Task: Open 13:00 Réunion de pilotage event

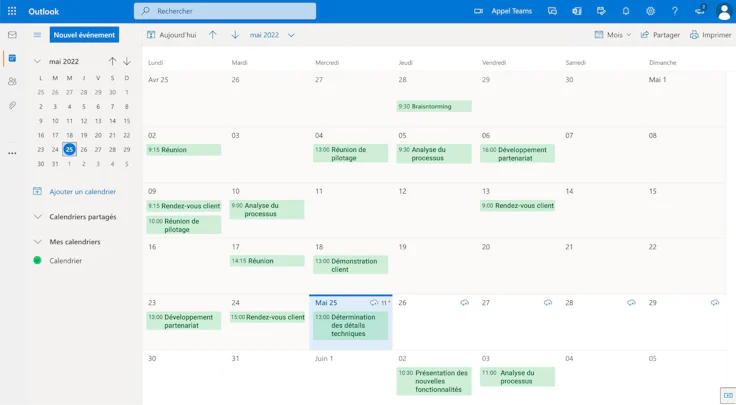Action: pyautogui.click(x=351, y=153)
